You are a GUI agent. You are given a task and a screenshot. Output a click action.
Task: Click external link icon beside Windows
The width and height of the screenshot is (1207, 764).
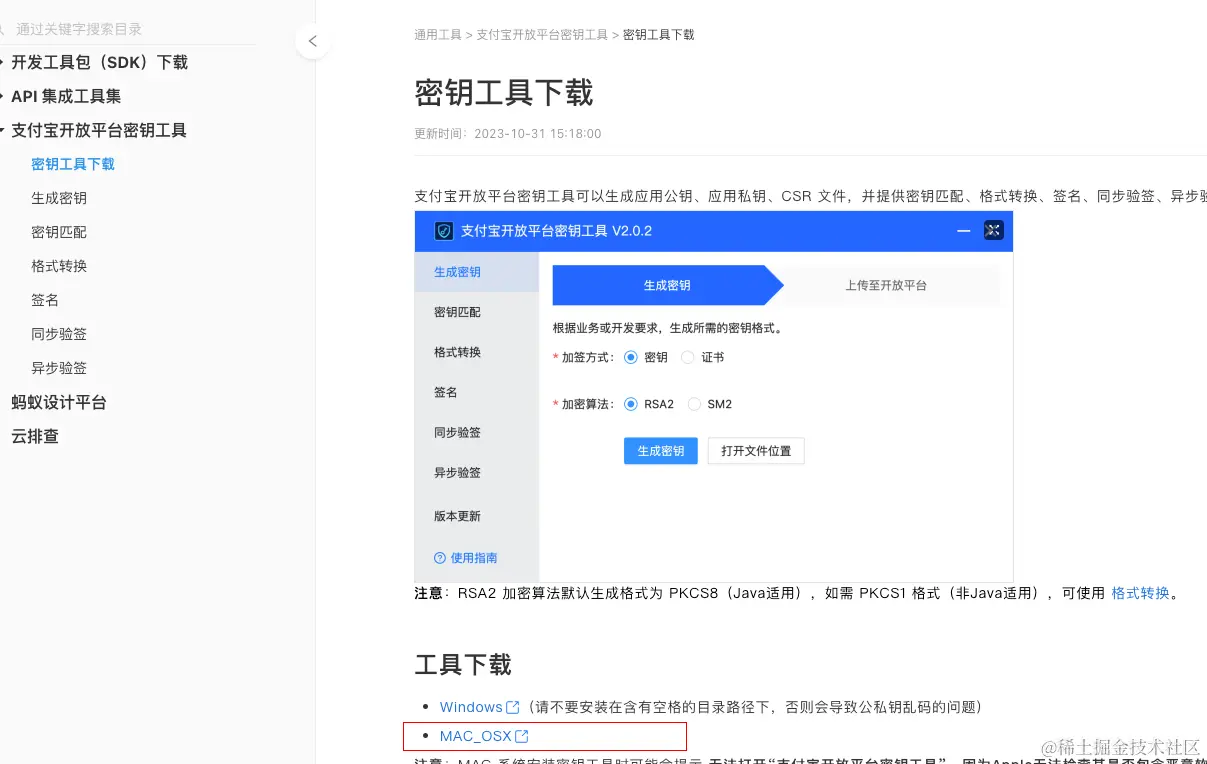(513, 707)
